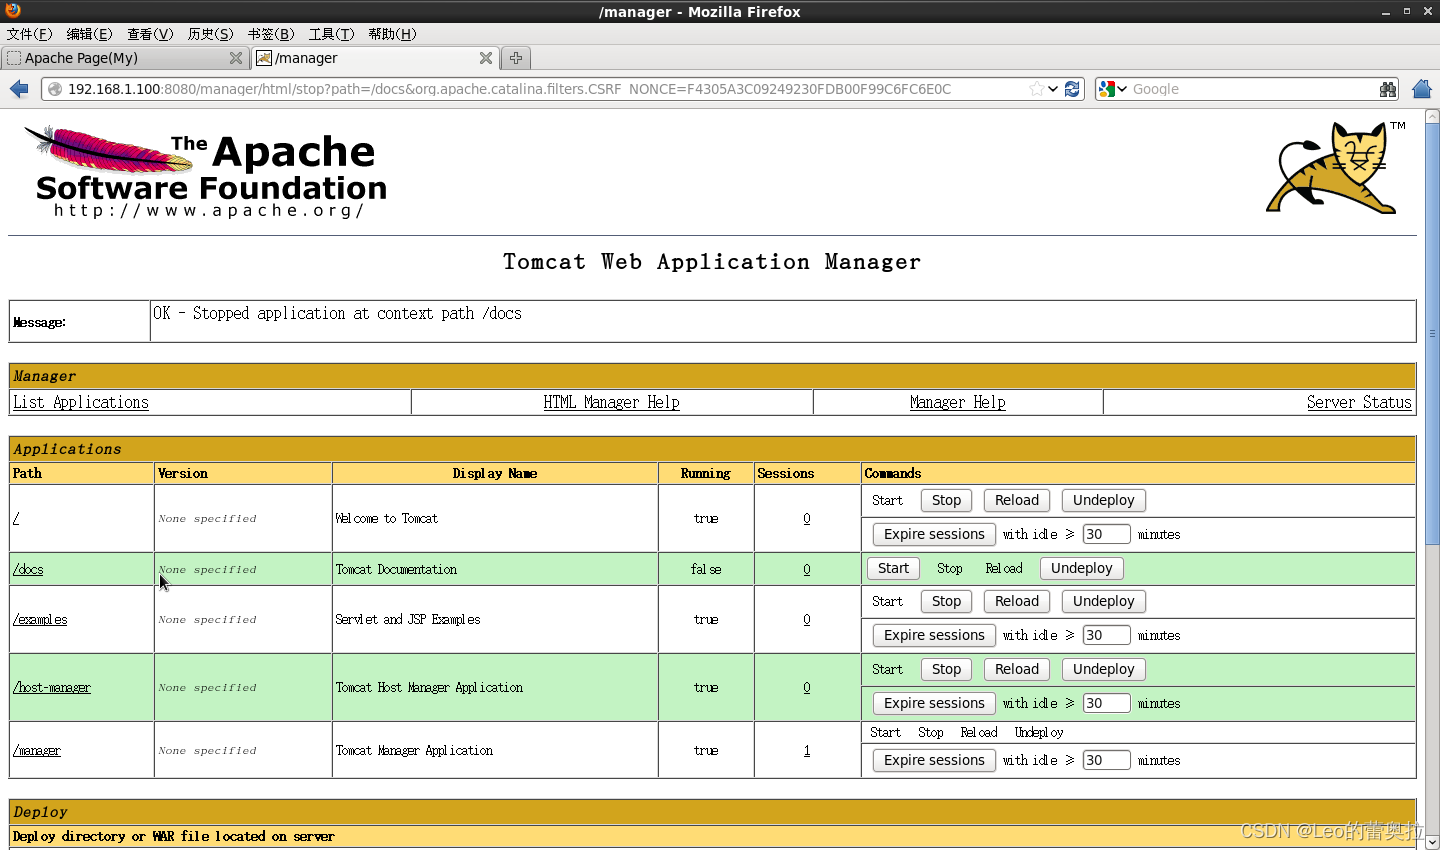Viewport: 1440px width, 850px height.
Task: Undeploy the /host-manager application
Action: (x=1104, y=669)
